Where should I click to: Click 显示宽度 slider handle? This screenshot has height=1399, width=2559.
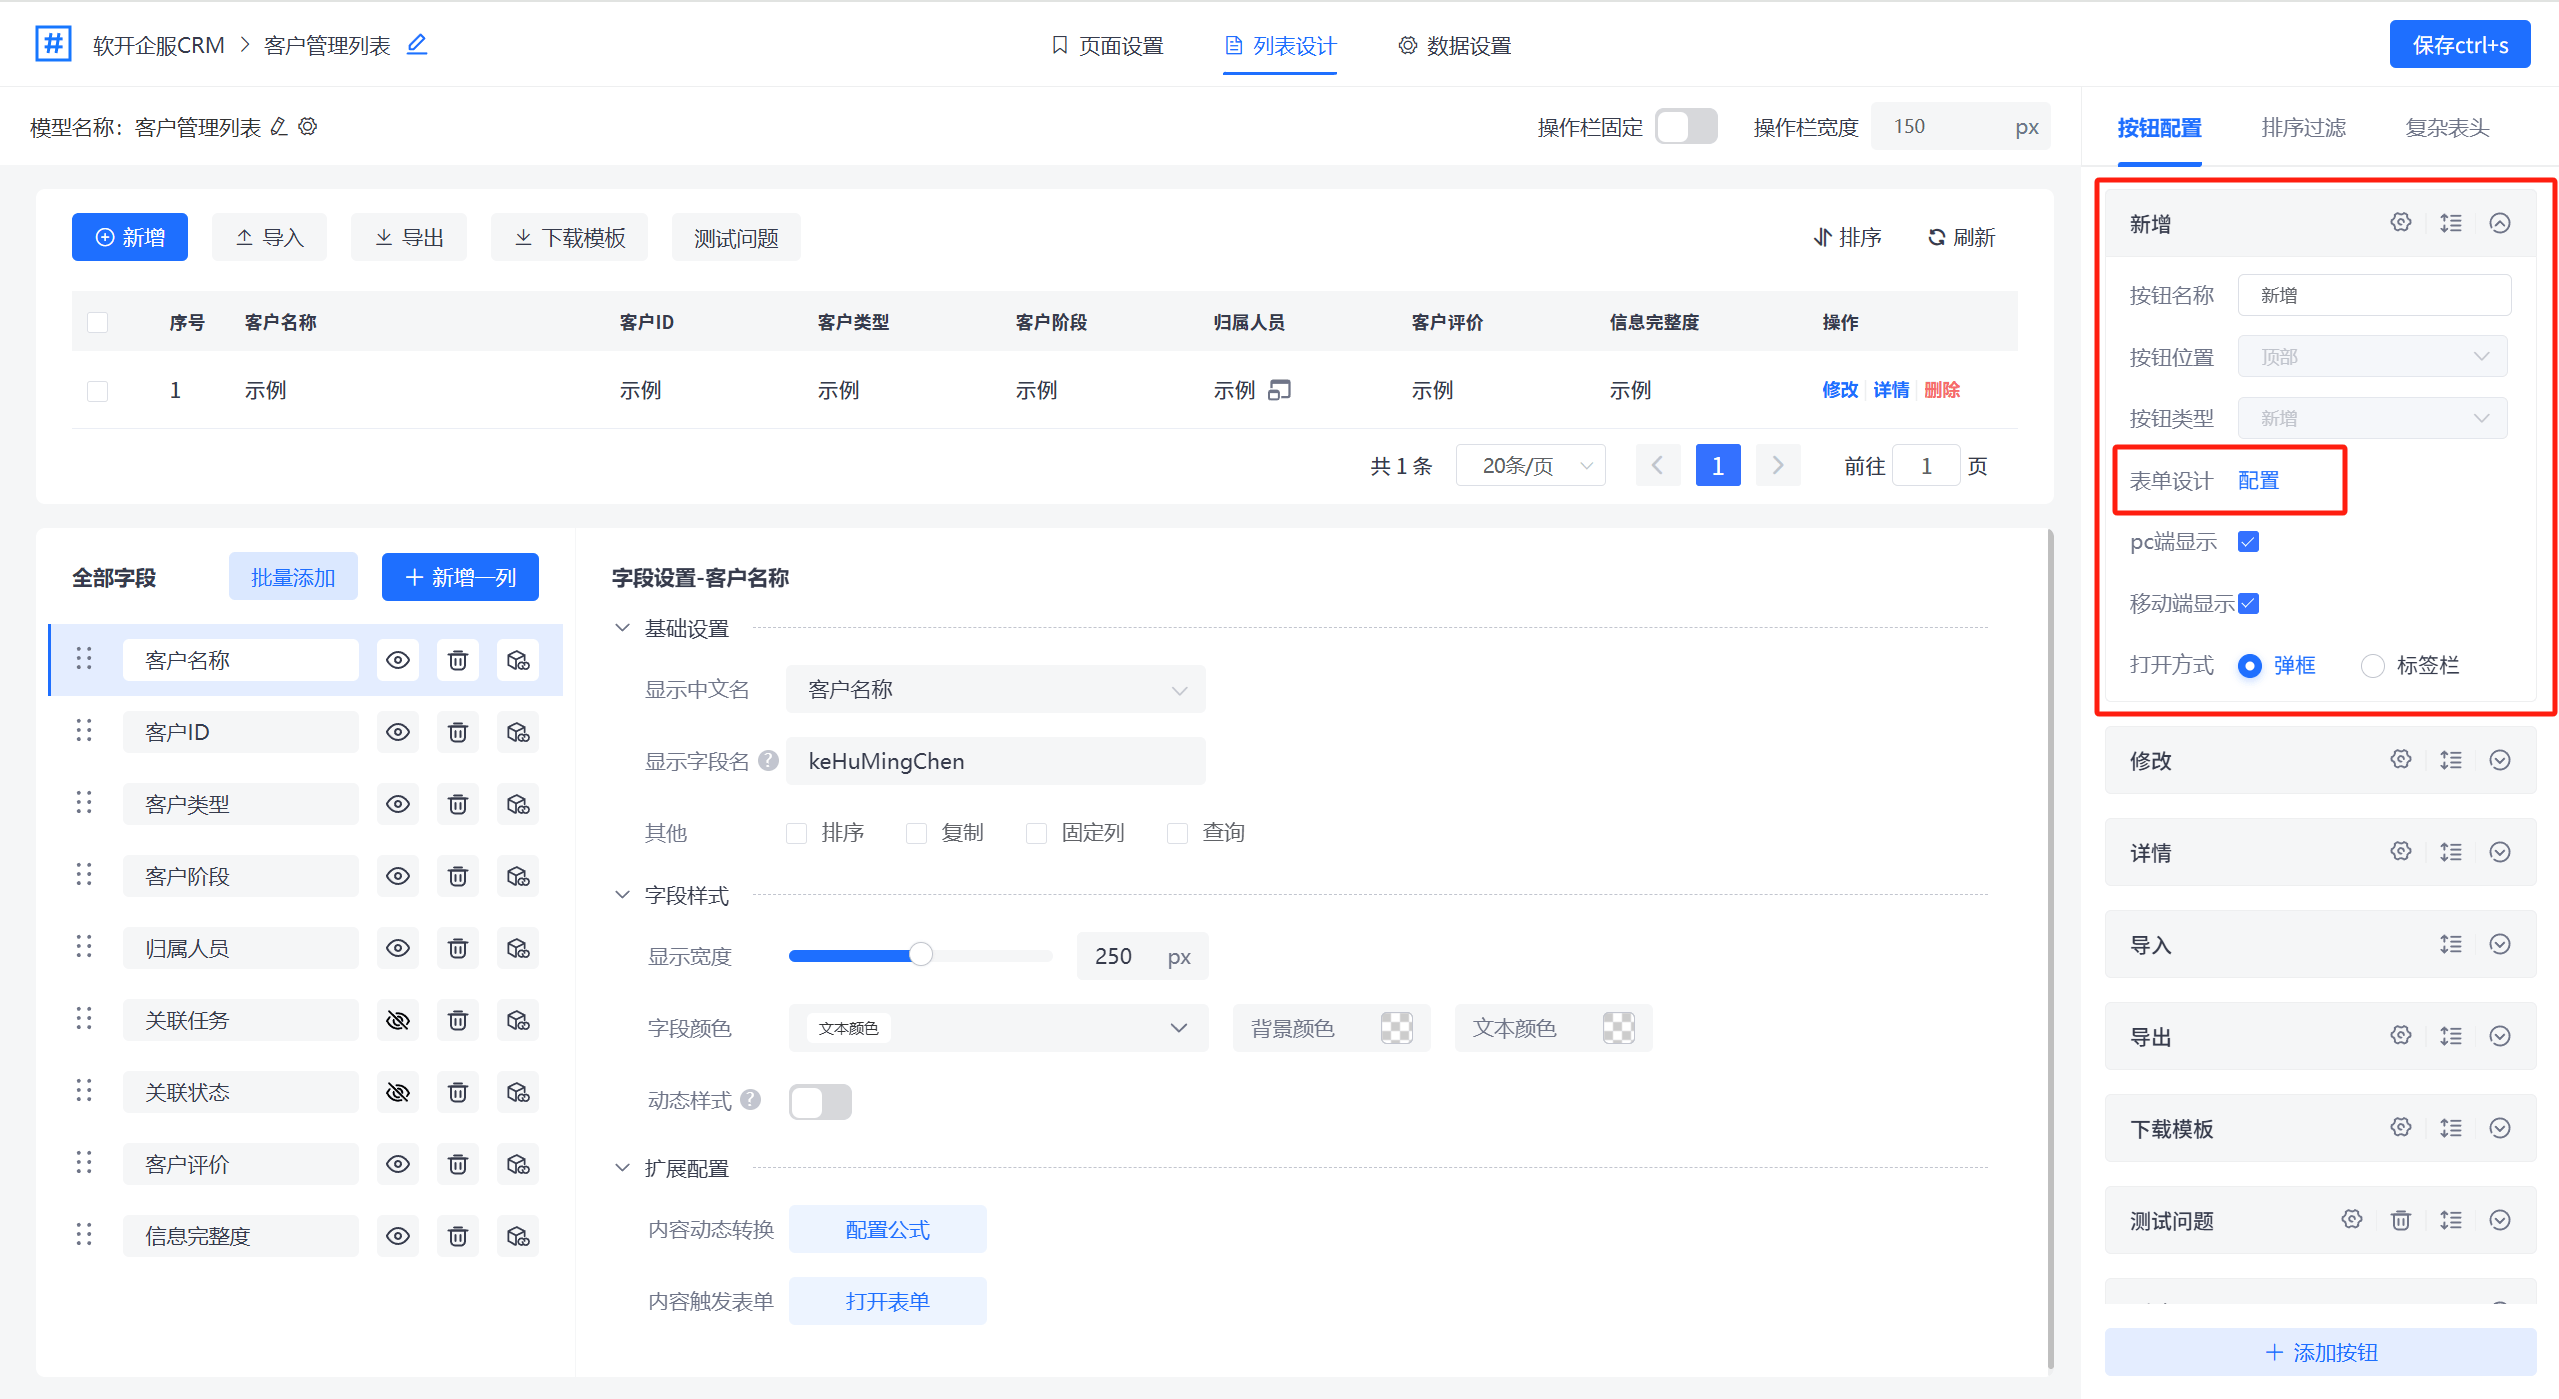tap(920, 955)
